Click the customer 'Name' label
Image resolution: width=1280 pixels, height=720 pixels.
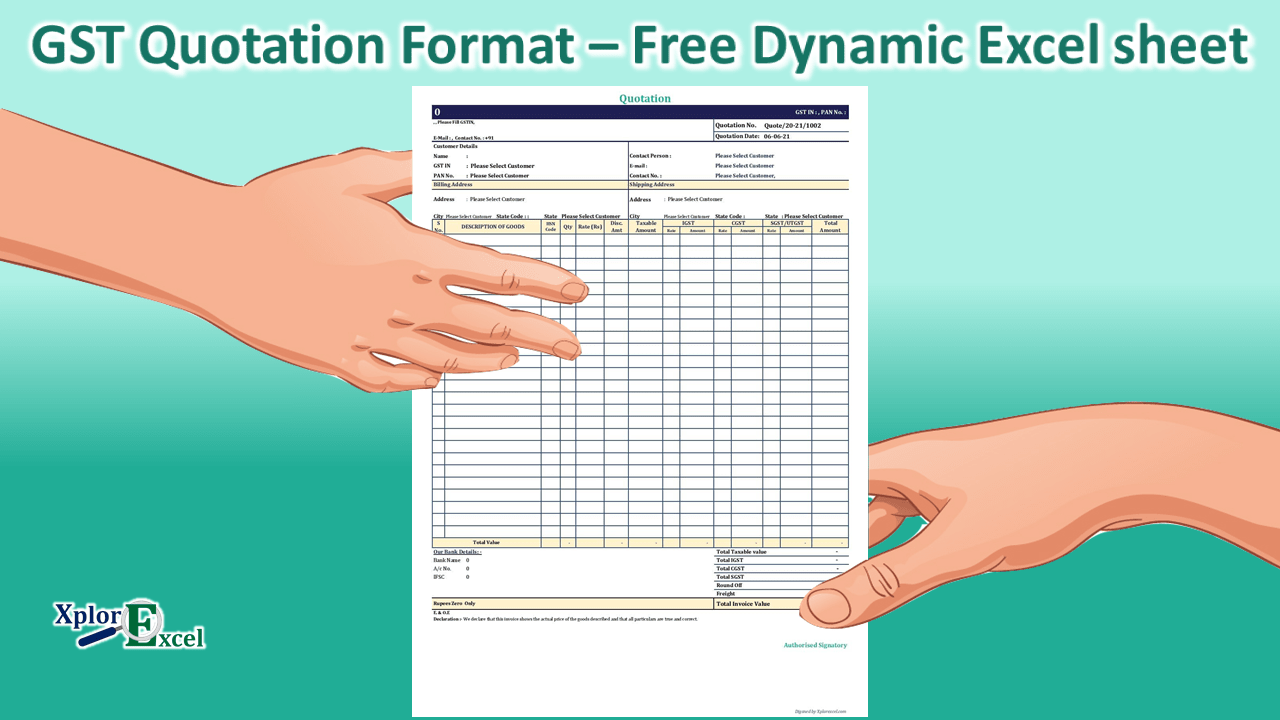[x=441, y=156]
